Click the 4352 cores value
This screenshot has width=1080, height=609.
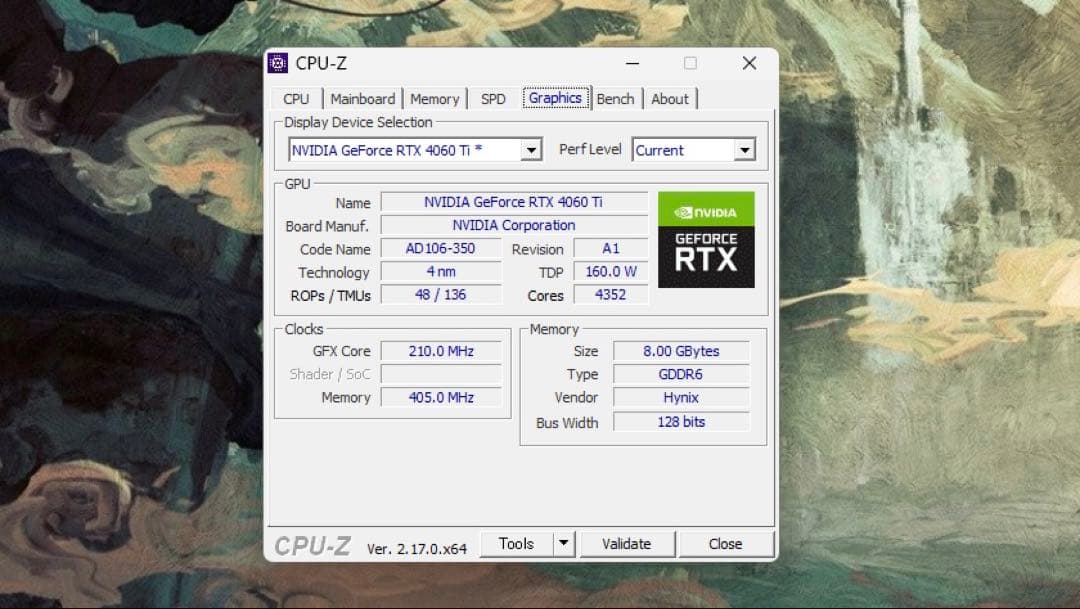[x=611, y=295]
